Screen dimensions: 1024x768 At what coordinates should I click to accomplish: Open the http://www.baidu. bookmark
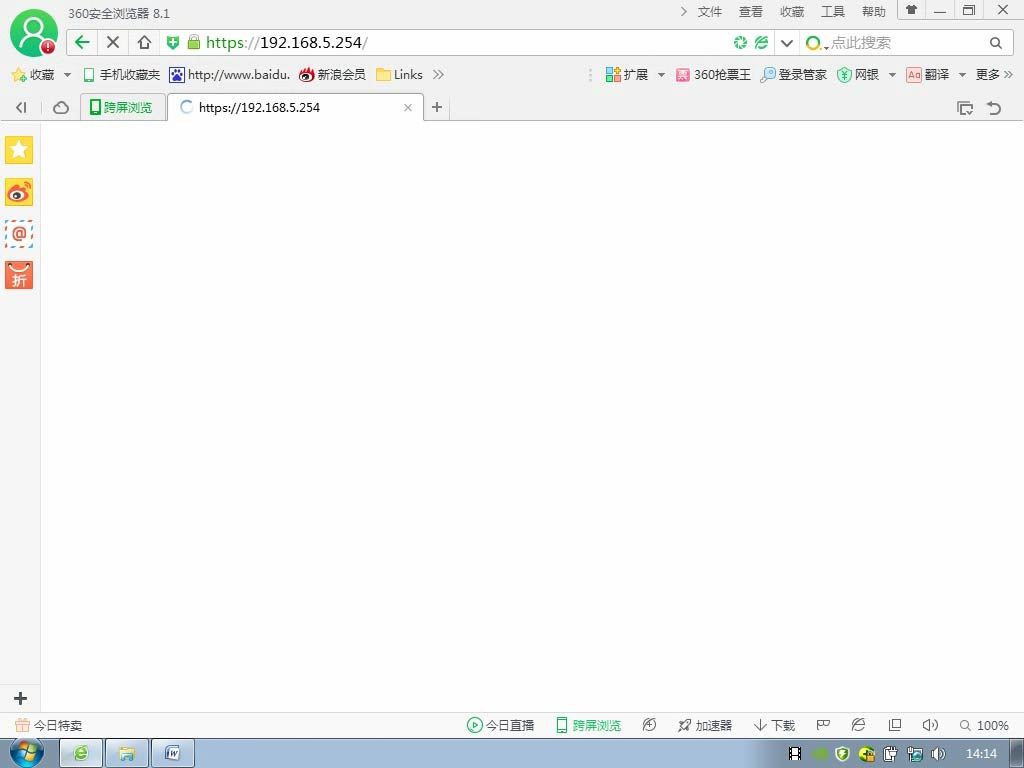coord(229,74)
